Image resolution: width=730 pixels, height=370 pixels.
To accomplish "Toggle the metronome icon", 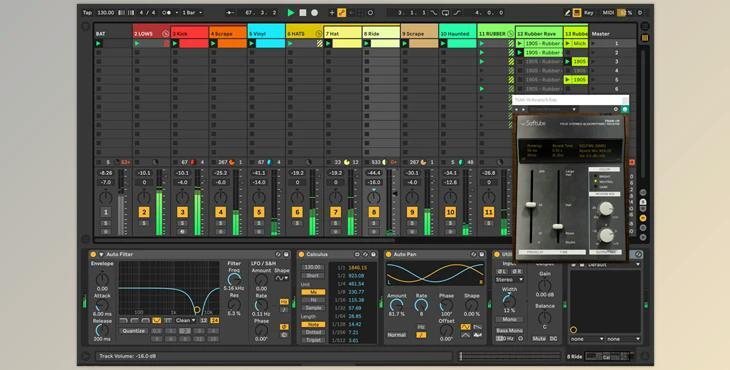I will [x=168, y=13].
